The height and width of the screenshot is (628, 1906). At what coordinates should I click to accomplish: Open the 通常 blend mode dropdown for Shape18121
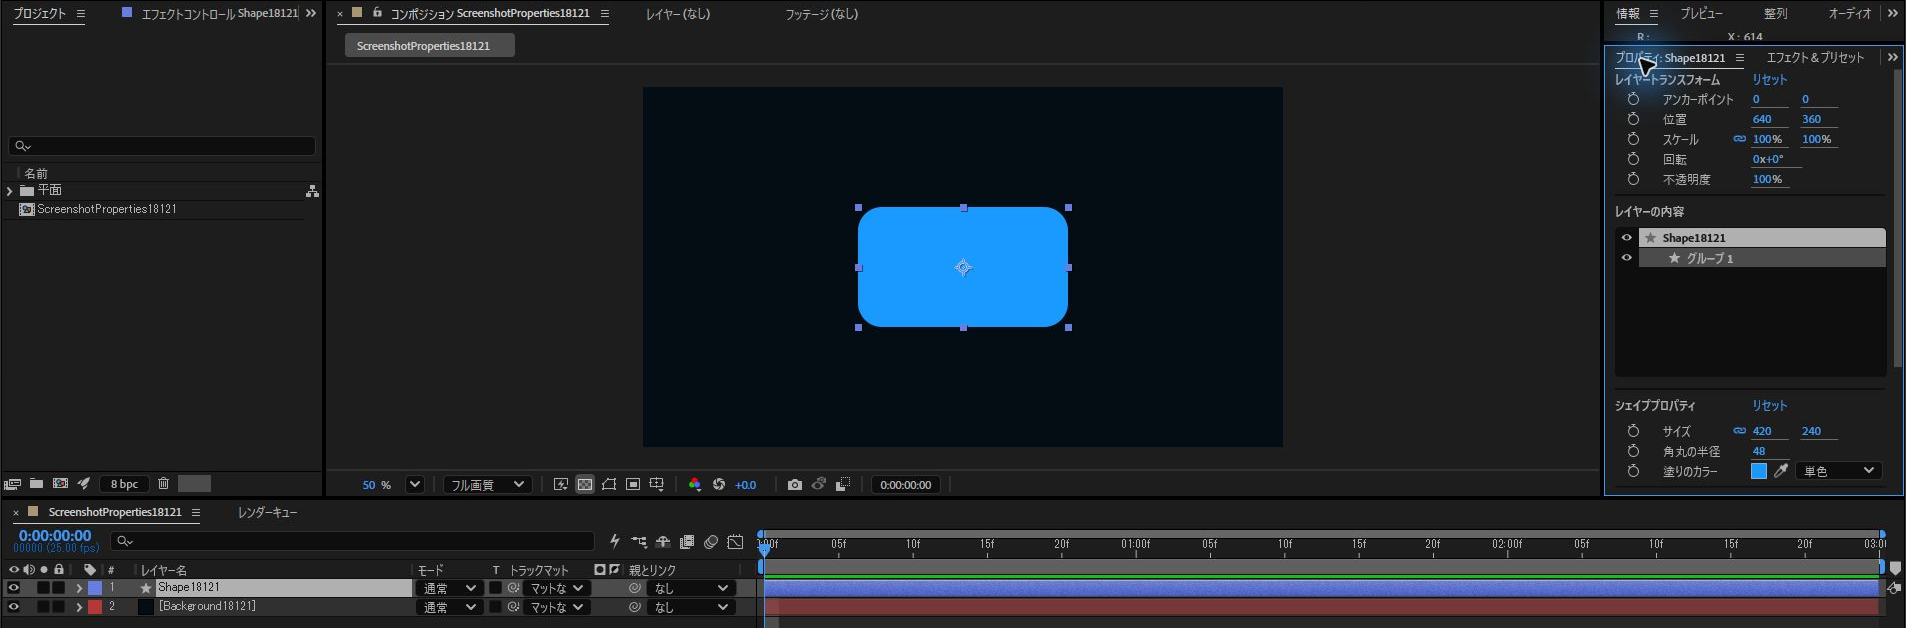point(449,588)
